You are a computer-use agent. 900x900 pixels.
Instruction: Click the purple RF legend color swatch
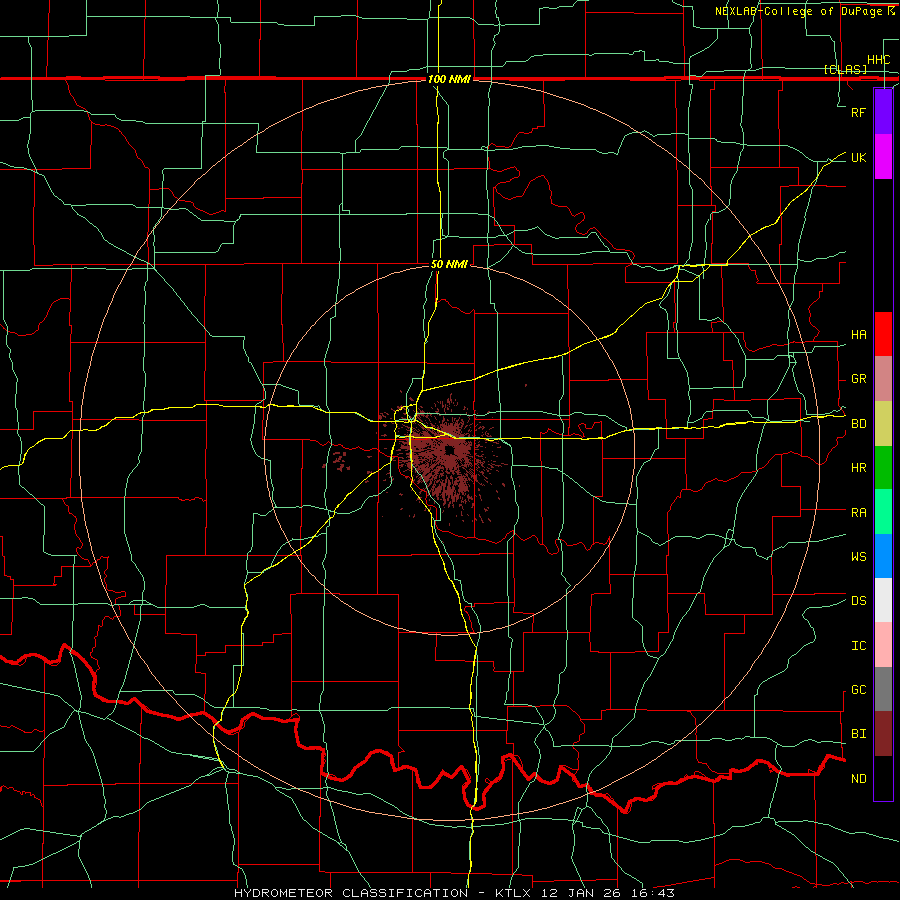(x=883, y=112)
